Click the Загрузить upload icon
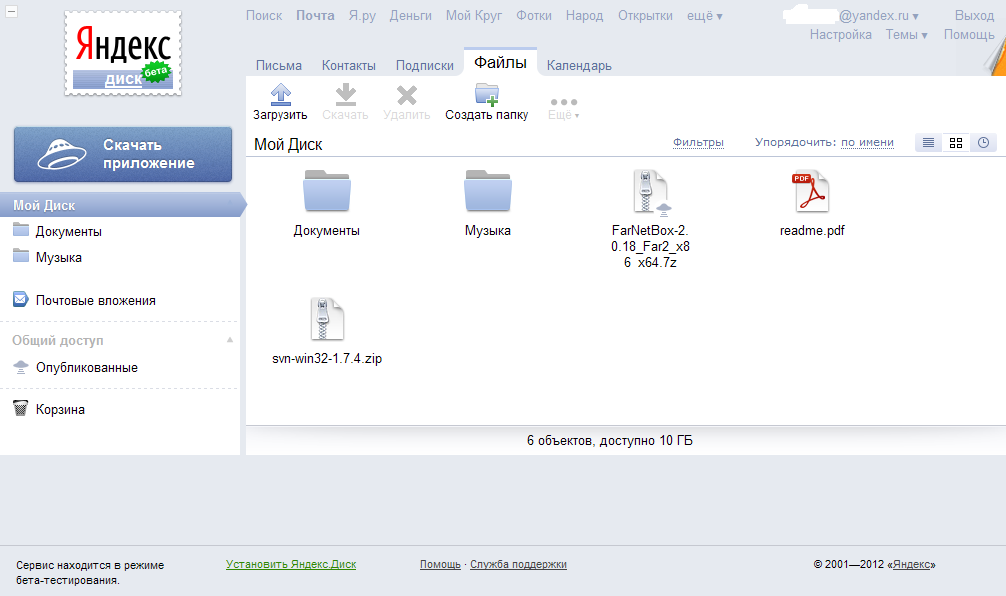This screenshot has width=1006, height=596. click(x=280, y=95)
